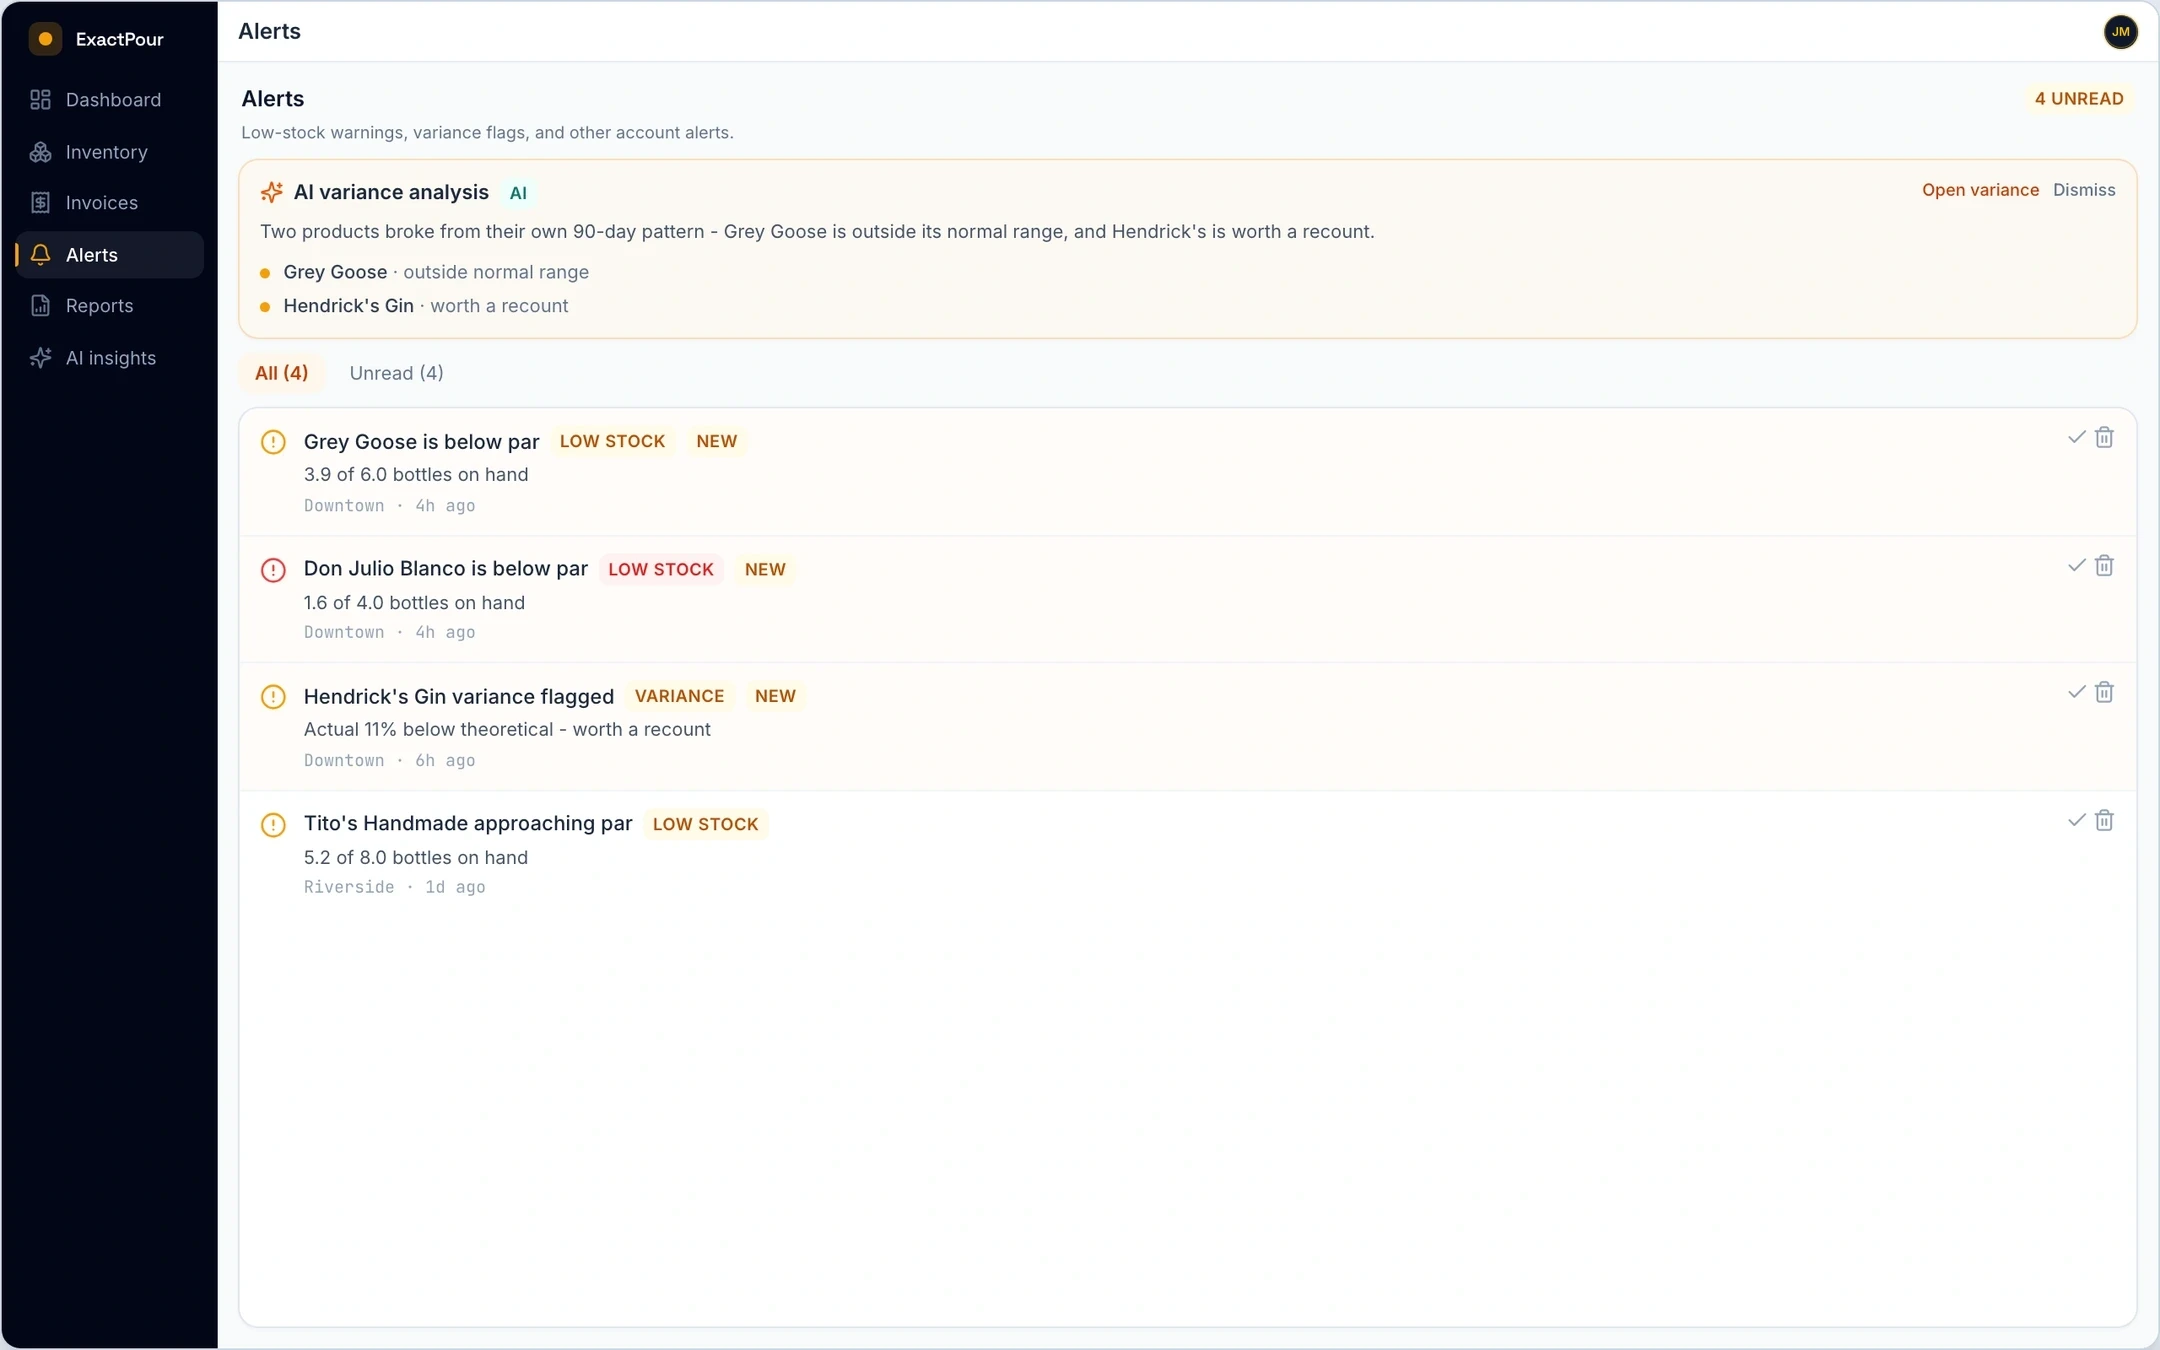Click the Tito's Handmade alert warning icon
2160x1350 pixels.
(273, 825)
